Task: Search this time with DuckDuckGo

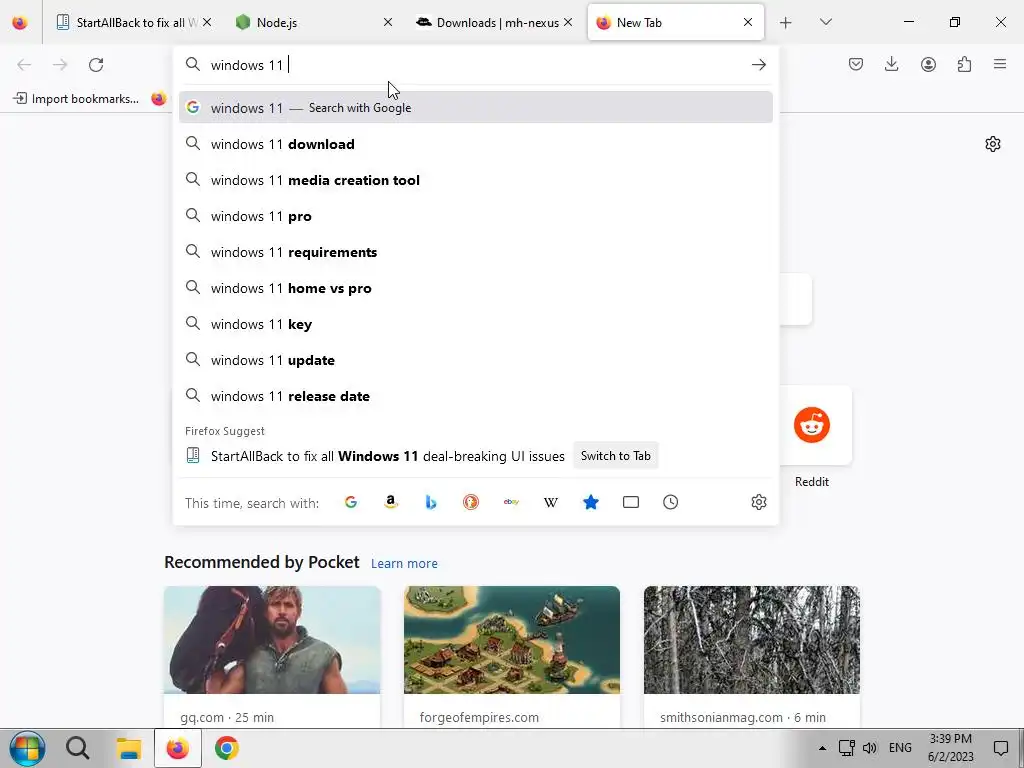Action: click(471, 502)
